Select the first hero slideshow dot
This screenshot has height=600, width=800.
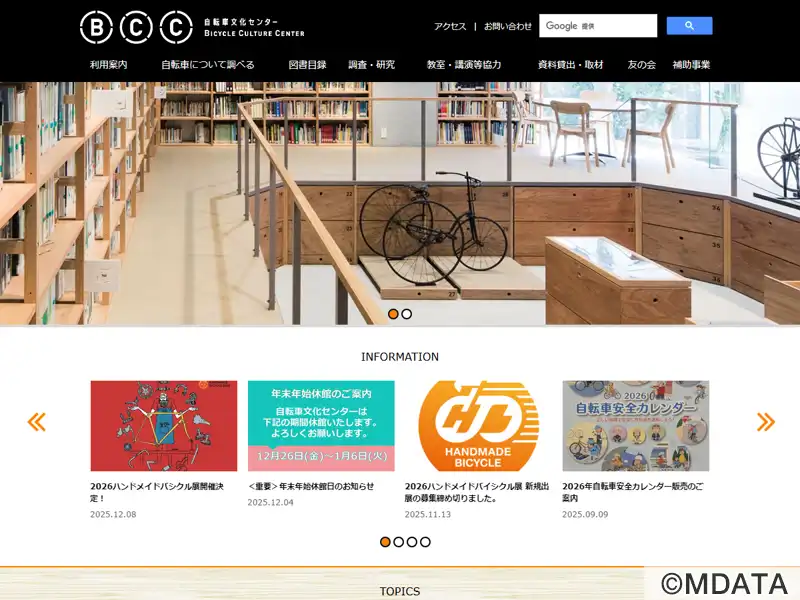(x=393, y=314)
